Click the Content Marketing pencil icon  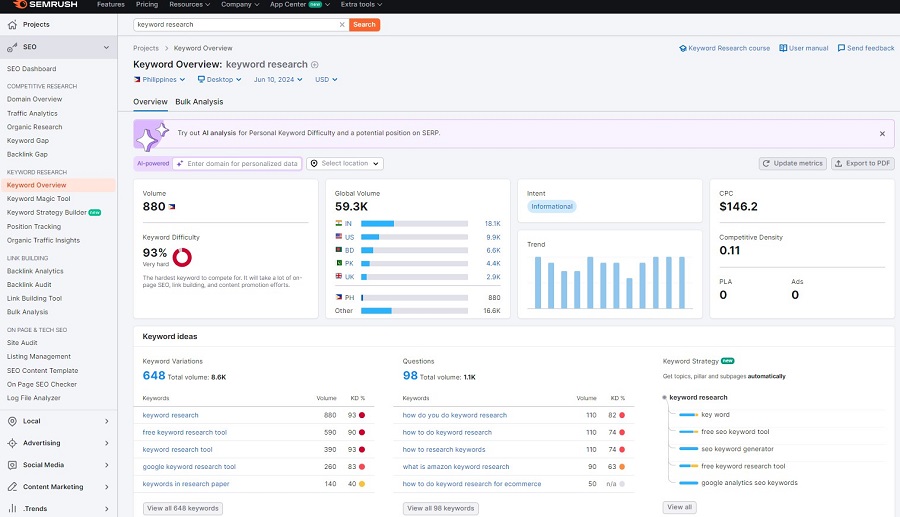coord(12,487)
